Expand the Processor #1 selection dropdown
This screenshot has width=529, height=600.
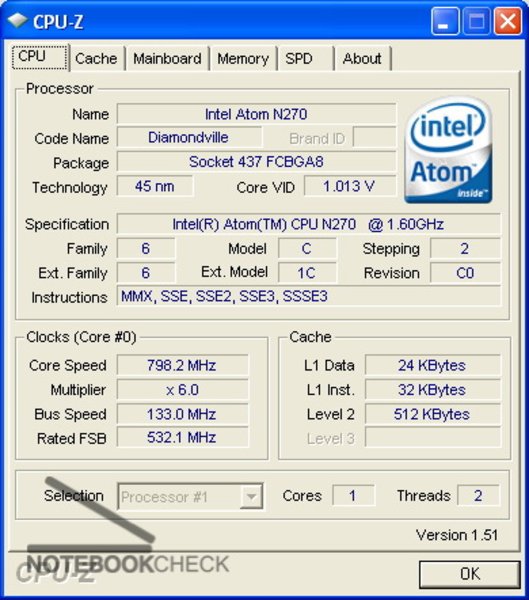[190, 497]
